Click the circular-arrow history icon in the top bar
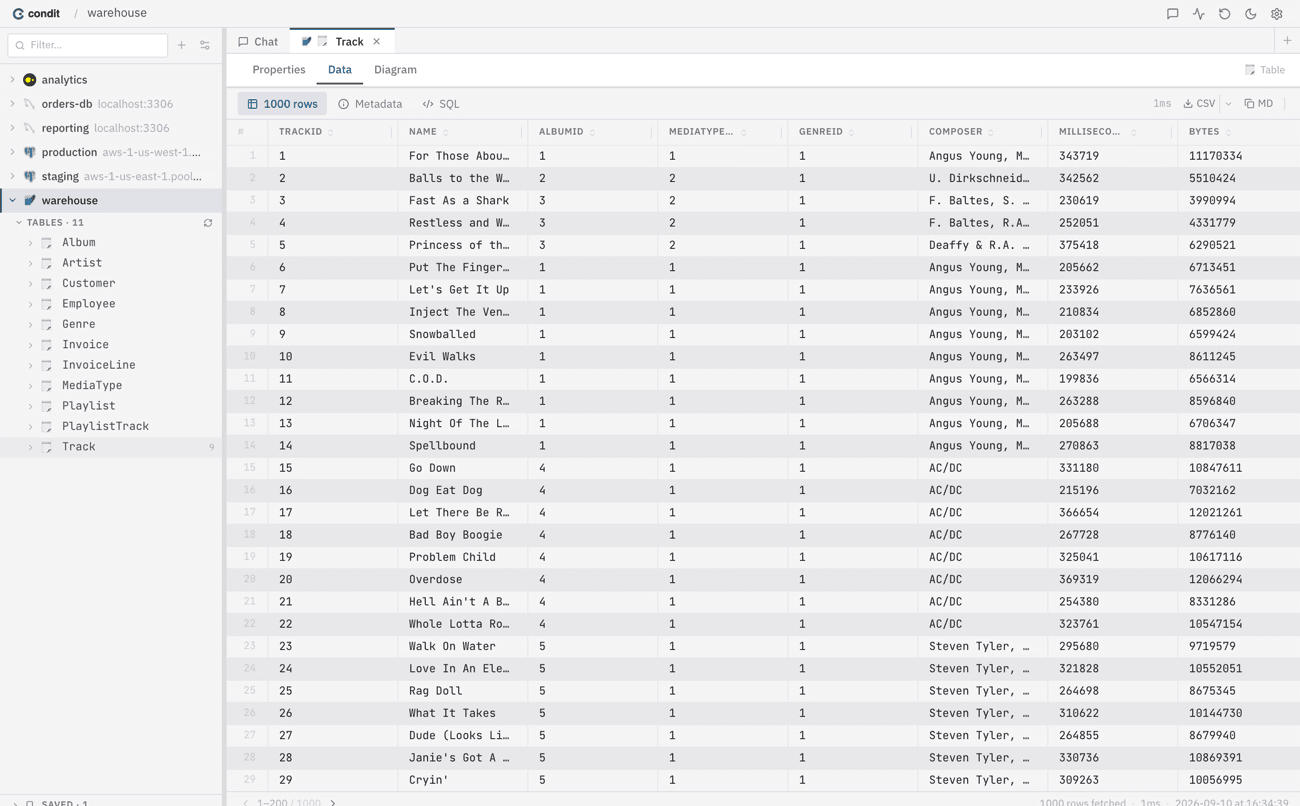The width and height of the screenshot is (1300, 806). tap(1225, 14)
